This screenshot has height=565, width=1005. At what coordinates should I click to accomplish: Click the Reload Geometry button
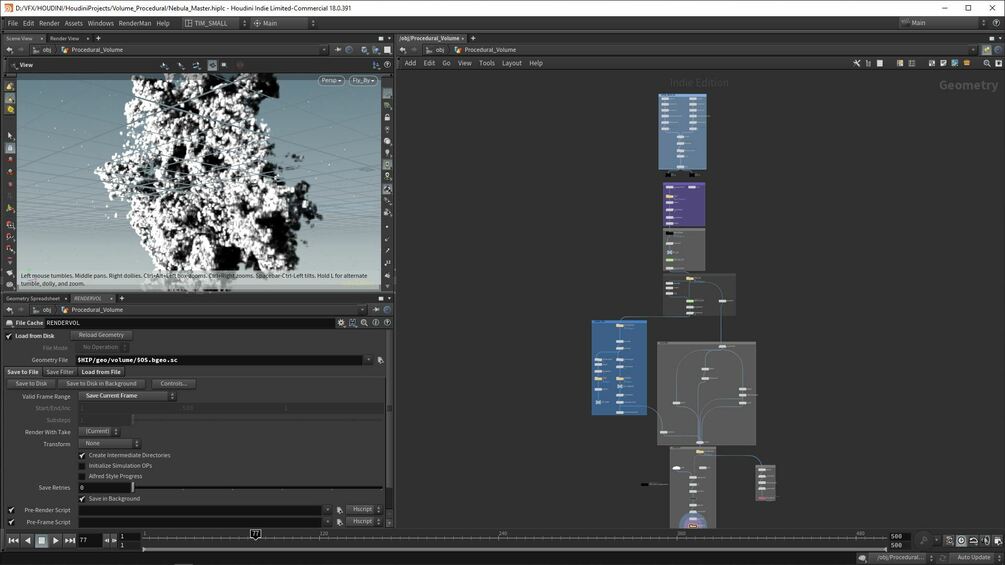[x=101, y=335]
